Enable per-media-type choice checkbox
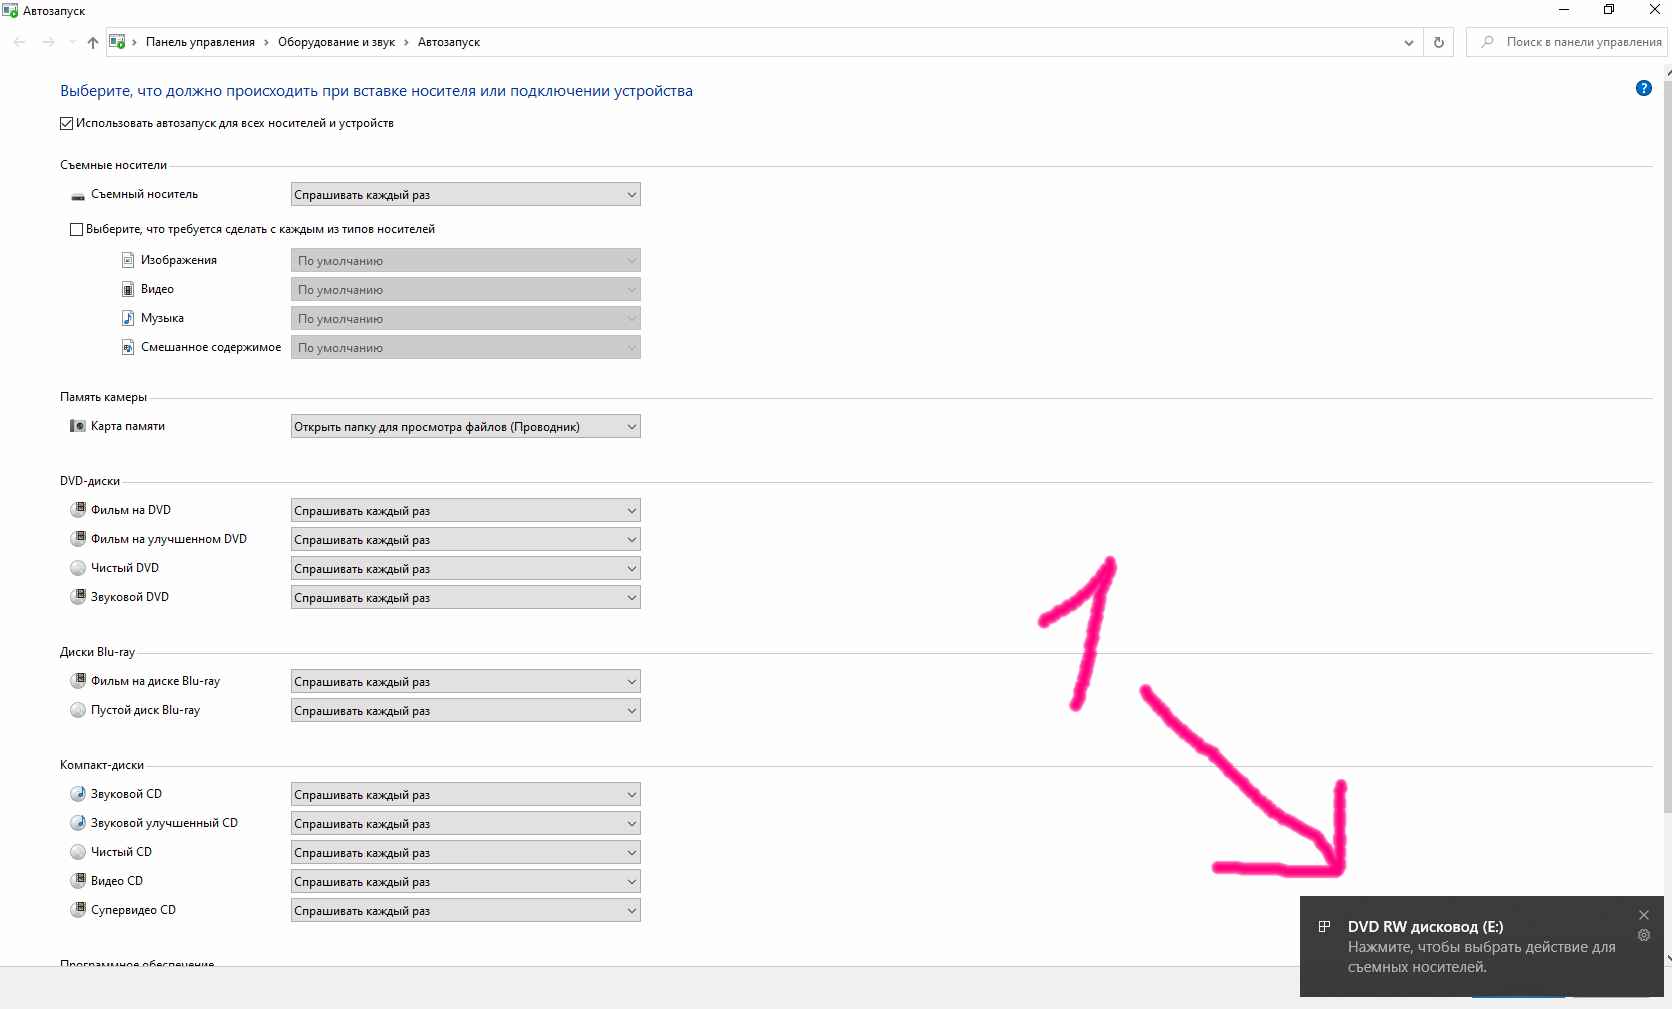The image size is (1672, 1009). point(76,230)
